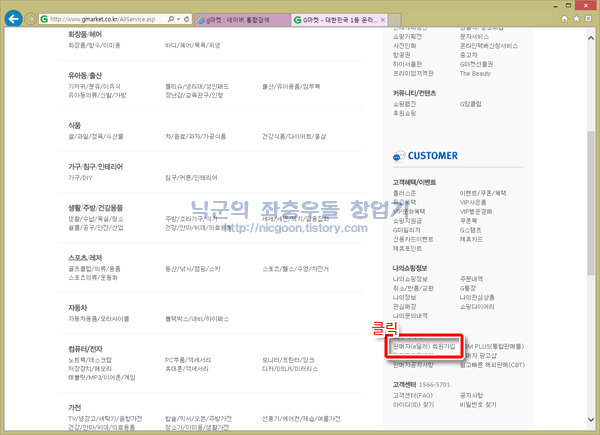Click the scrollbar down arrow
This screenshot has height=435, width=600.
point(590,420)
